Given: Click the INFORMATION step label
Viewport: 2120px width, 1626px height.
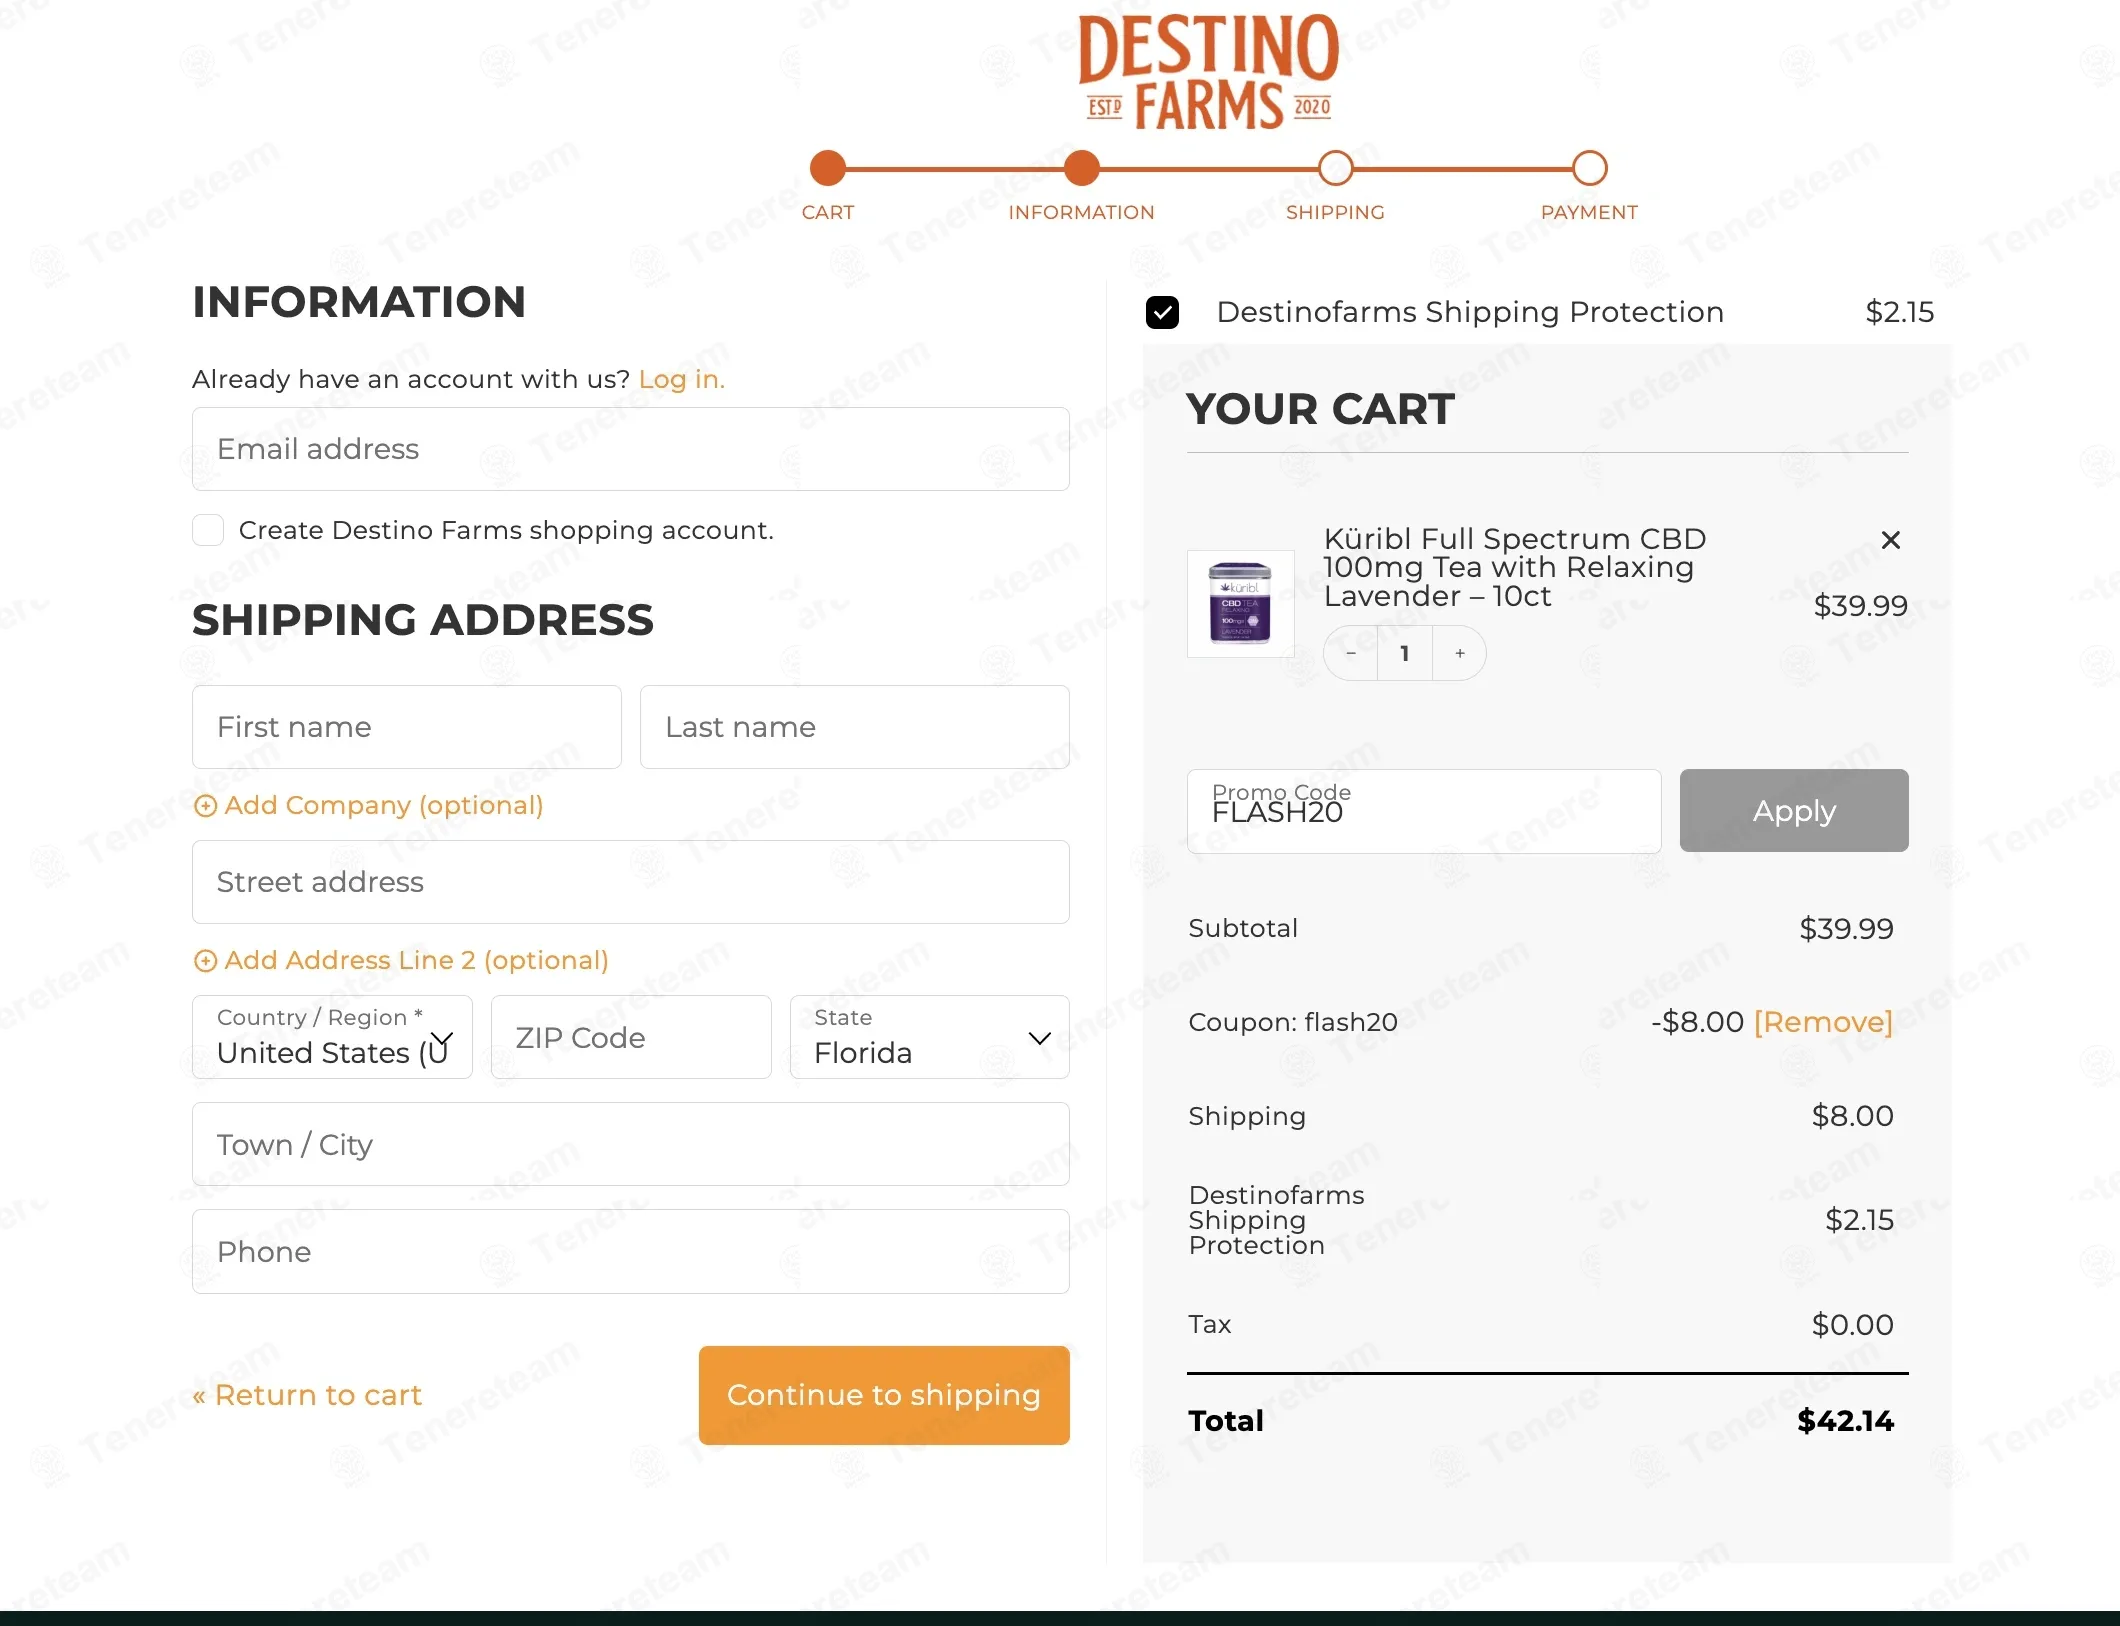Looking at the screenshot, I should pyautogui.click(x=1081, y=212).
